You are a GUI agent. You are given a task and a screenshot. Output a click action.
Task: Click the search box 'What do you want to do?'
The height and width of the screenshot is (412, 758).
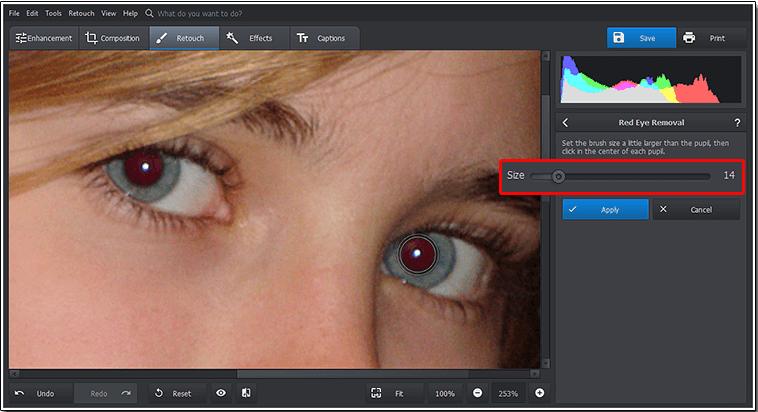[x=200, y=13]
